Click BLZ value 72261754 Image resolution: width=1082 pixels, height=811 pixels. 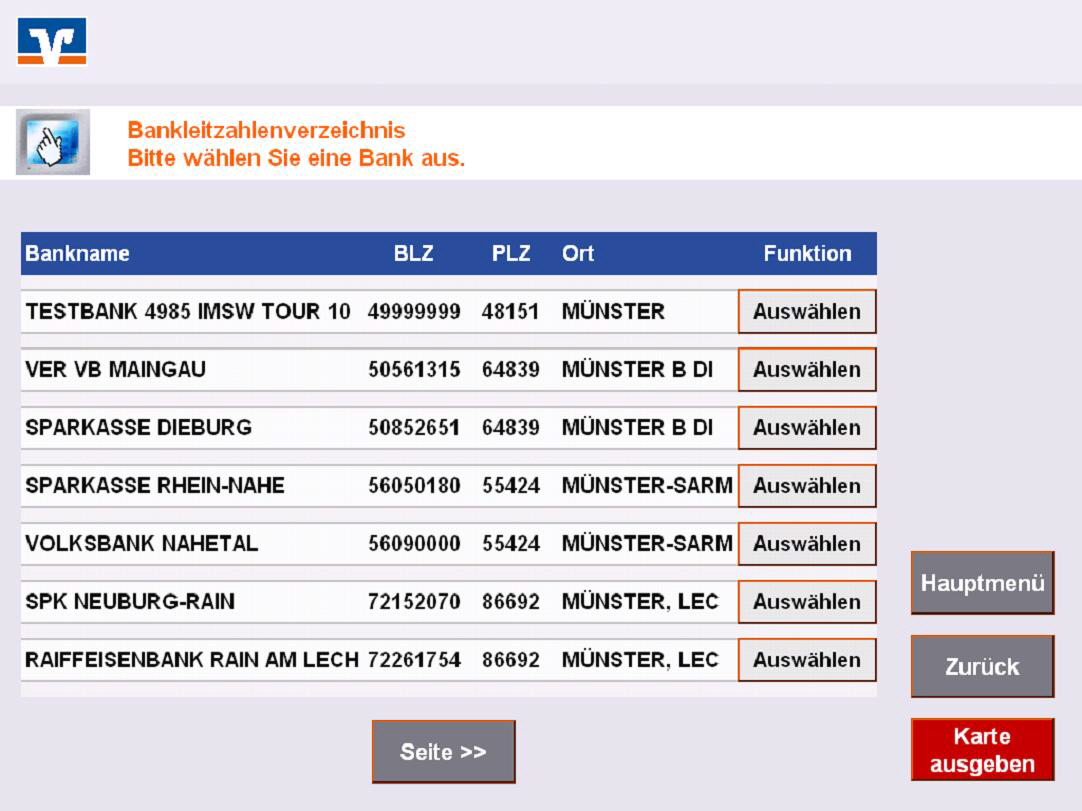click(x=414, y=659)
